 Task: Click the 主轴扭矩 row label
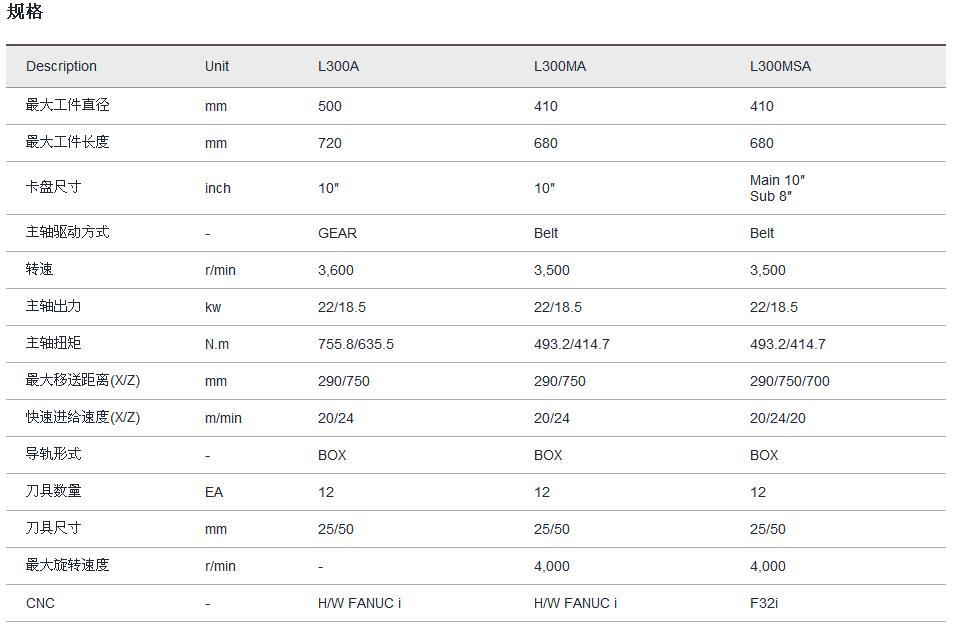tap(53, 343)
